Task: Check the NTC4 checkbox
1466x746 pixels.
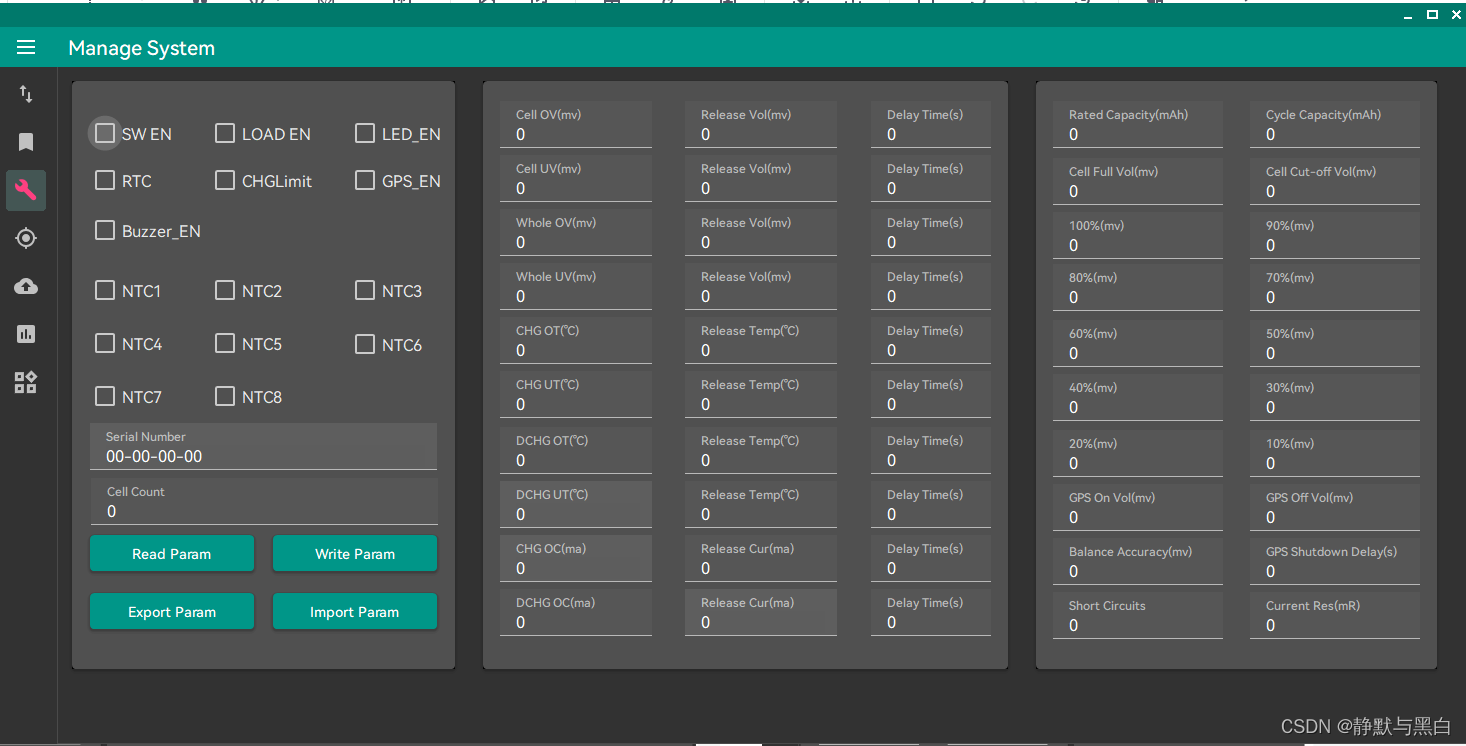Action: (x=105, y=343)
